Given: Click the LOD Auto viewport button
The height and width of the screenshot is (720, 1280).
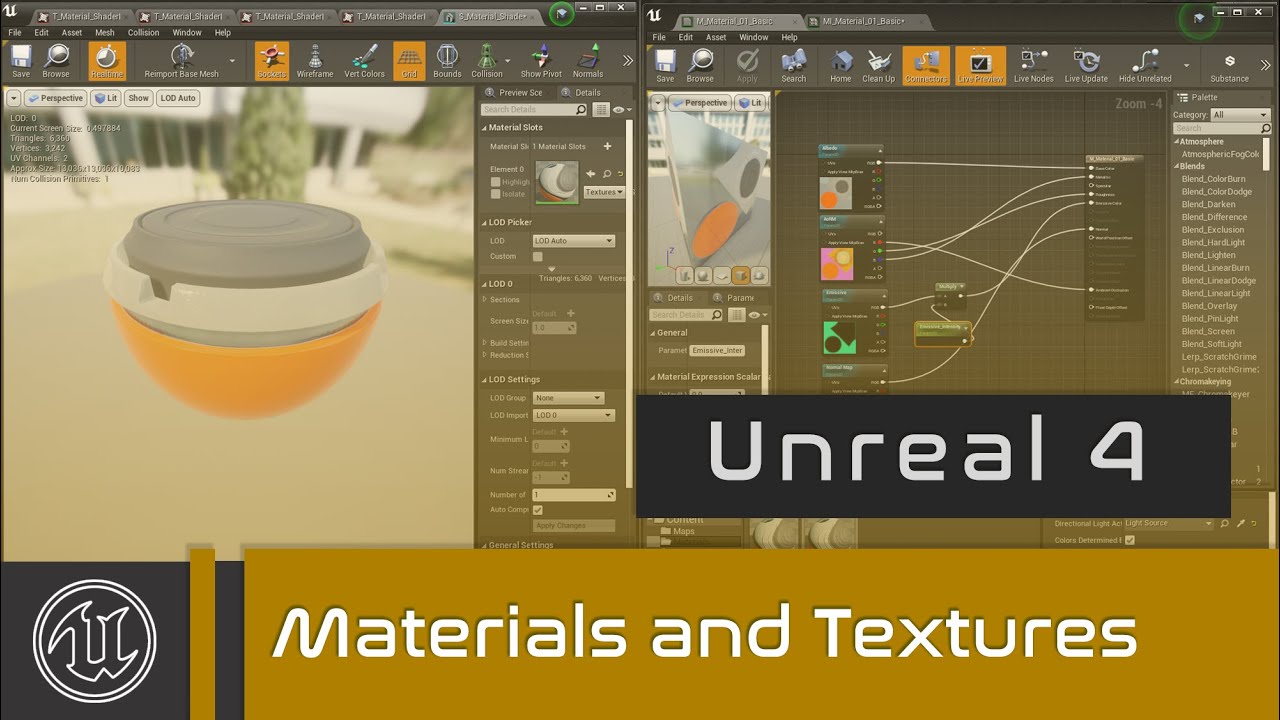Looking at the screenshot, I should [178, 98].
